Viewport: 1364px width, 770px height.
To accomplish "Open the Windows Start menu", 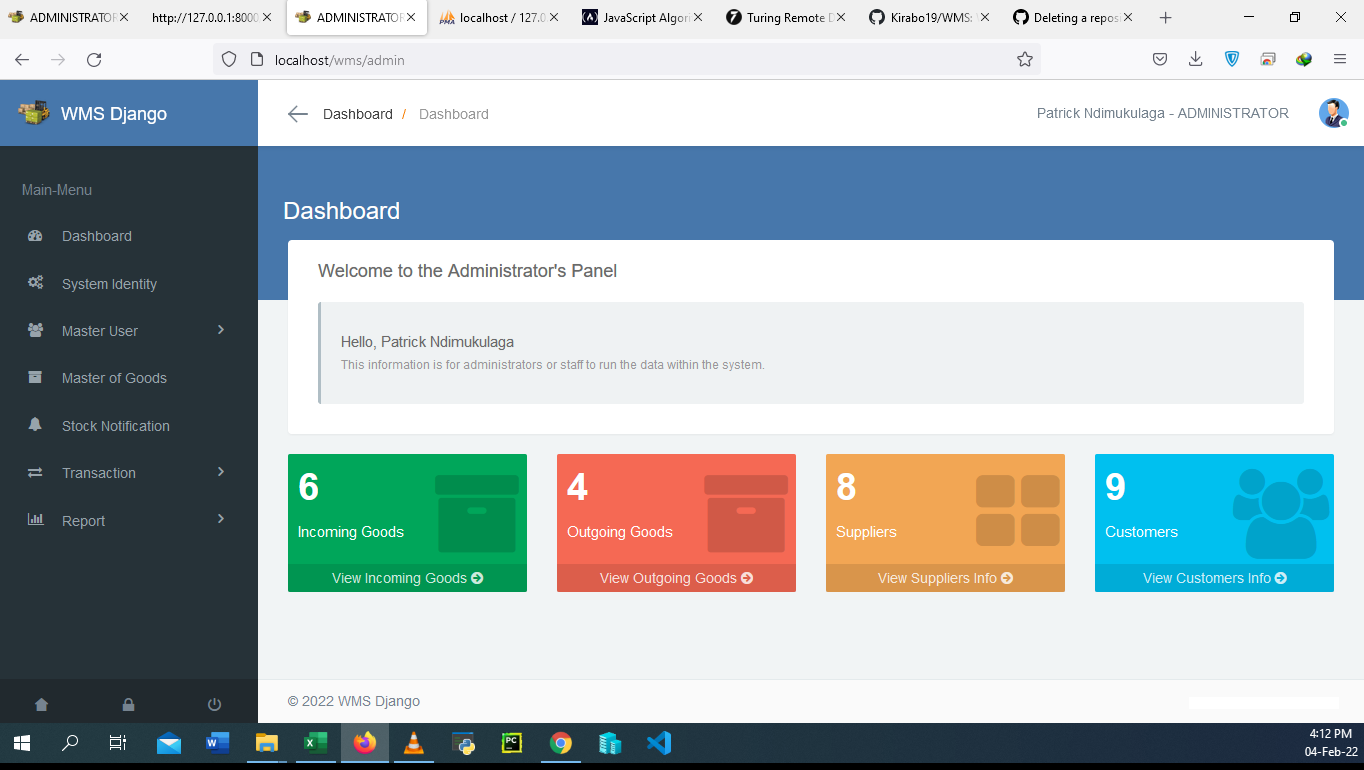I will tap(22, 743).
